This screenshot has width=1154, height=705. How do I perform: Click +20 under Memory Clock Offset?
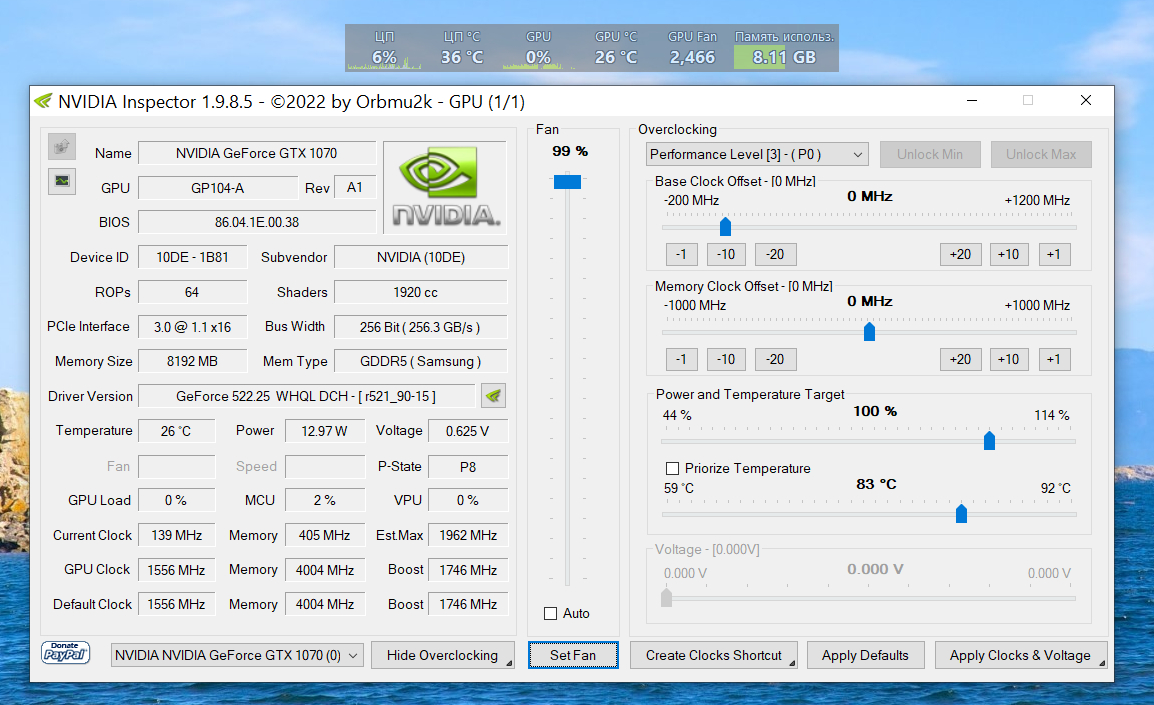coord(960,360)
